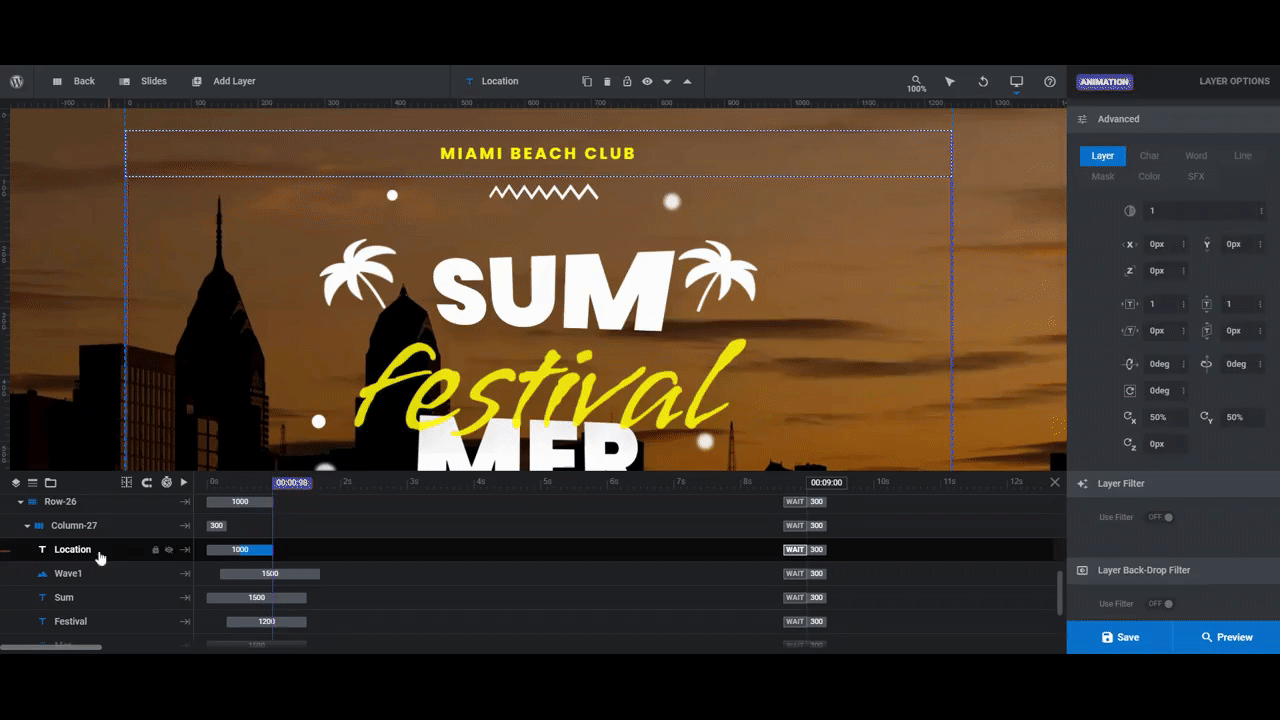Viewport: 1280px width, 720px height.
Task: Duplicate the Location layer via copy icon
Action: point(587,81)
